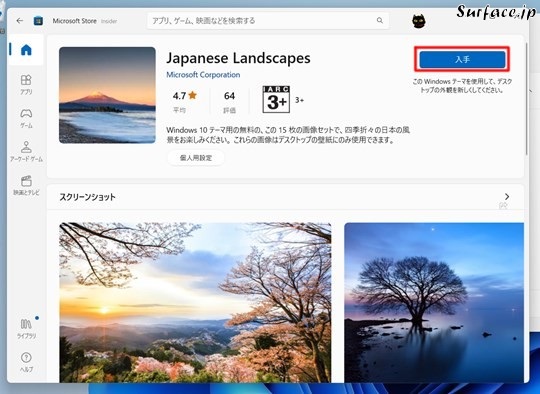The width and height of the screenshot is (540, 394).
Task: Open the Home sidebar tab
Action: (26, 50)
